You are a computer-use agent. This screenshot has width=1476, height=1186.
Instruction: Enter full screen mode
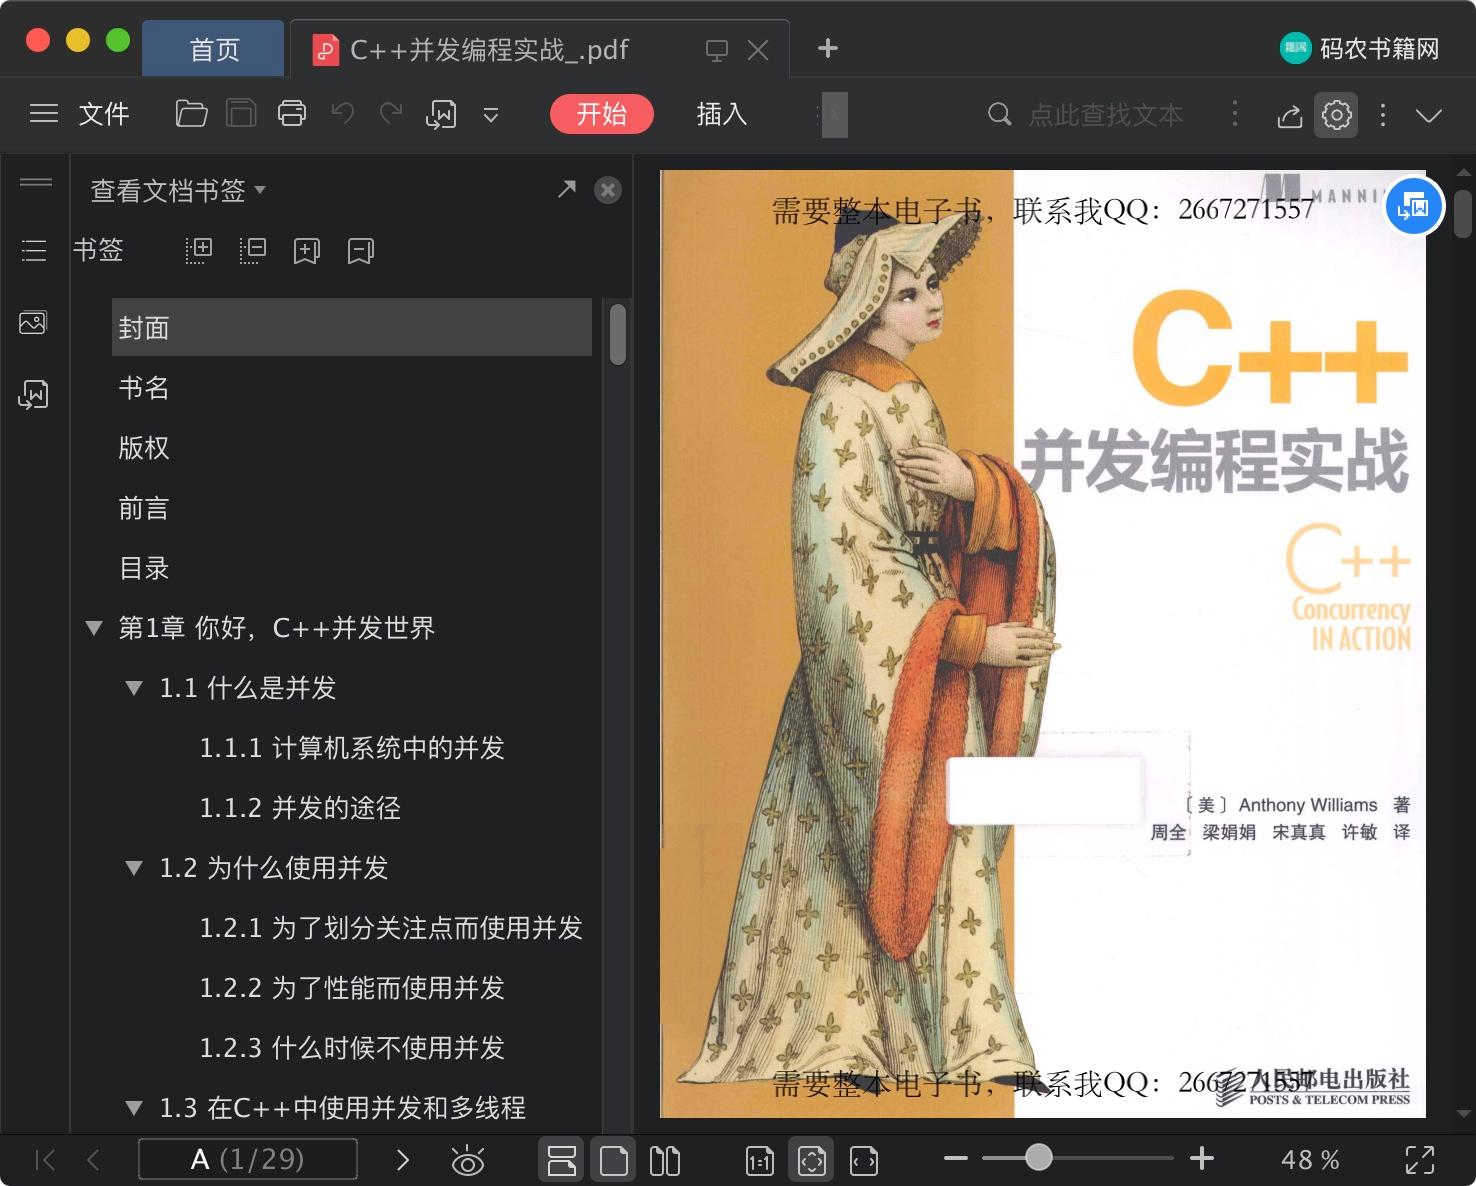click(1420, 1160)
